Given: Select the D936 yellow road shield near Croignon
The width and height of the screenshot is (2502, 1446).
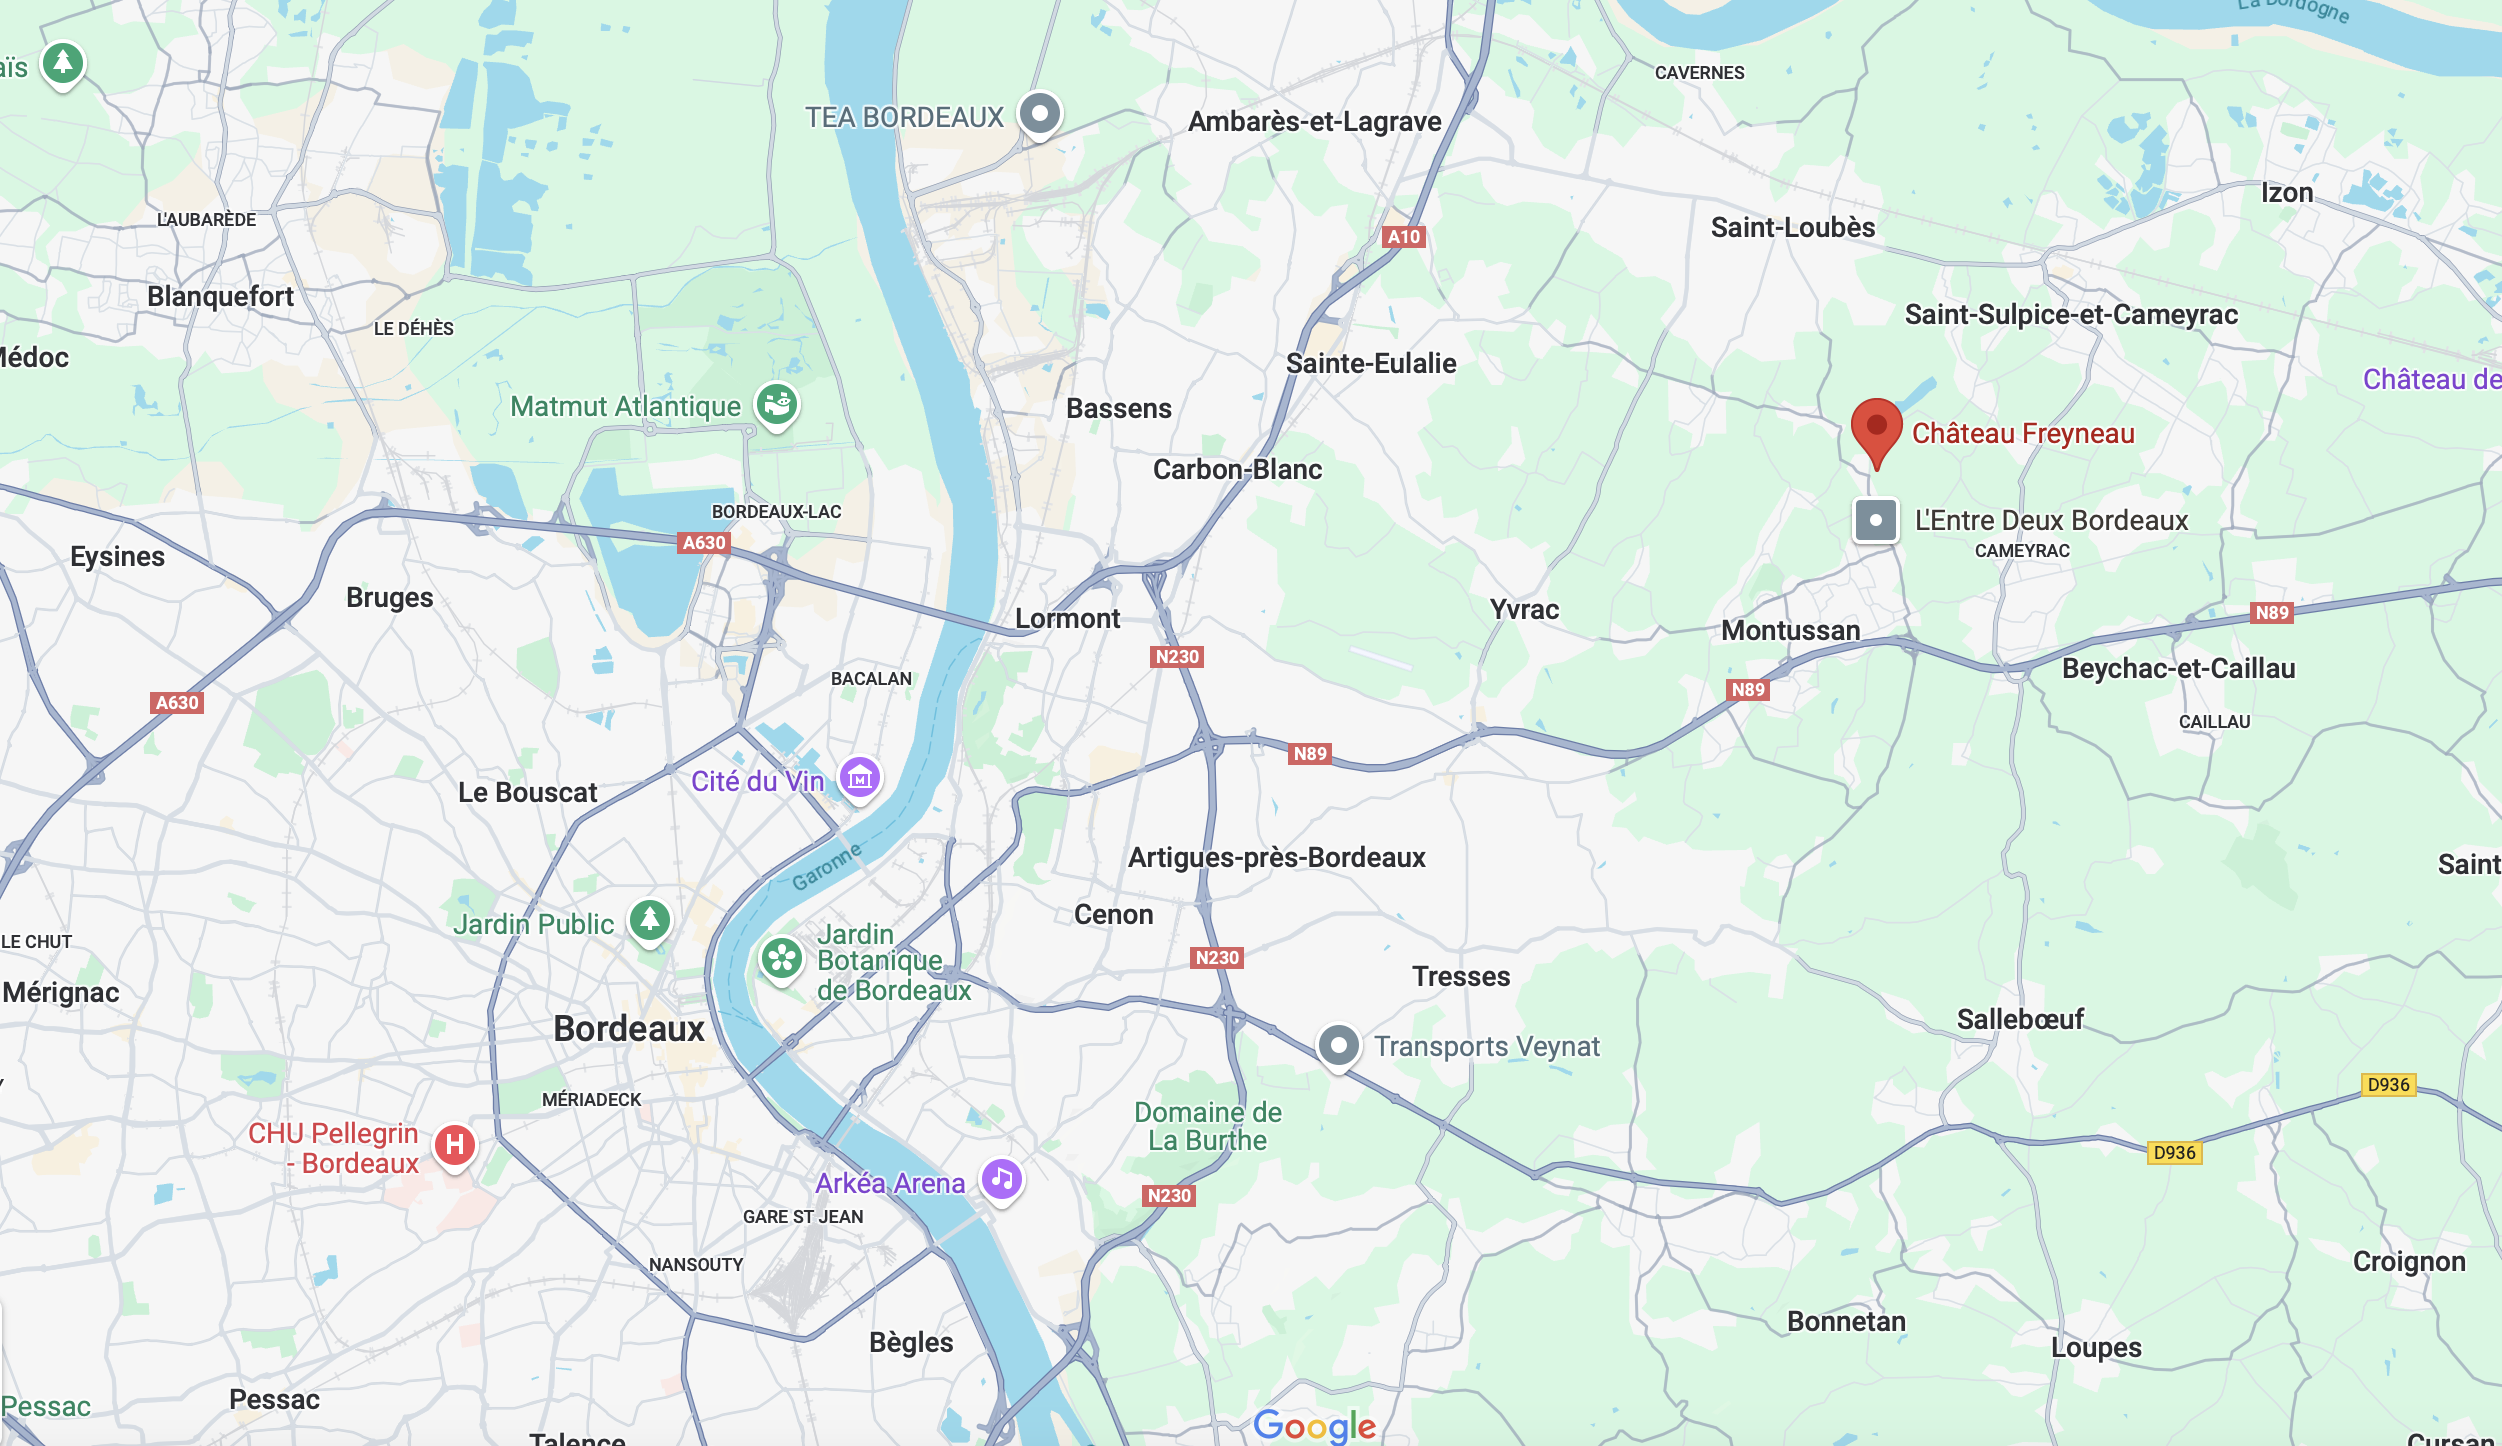Looking at the screenshot, I should coord(2389,1085).
